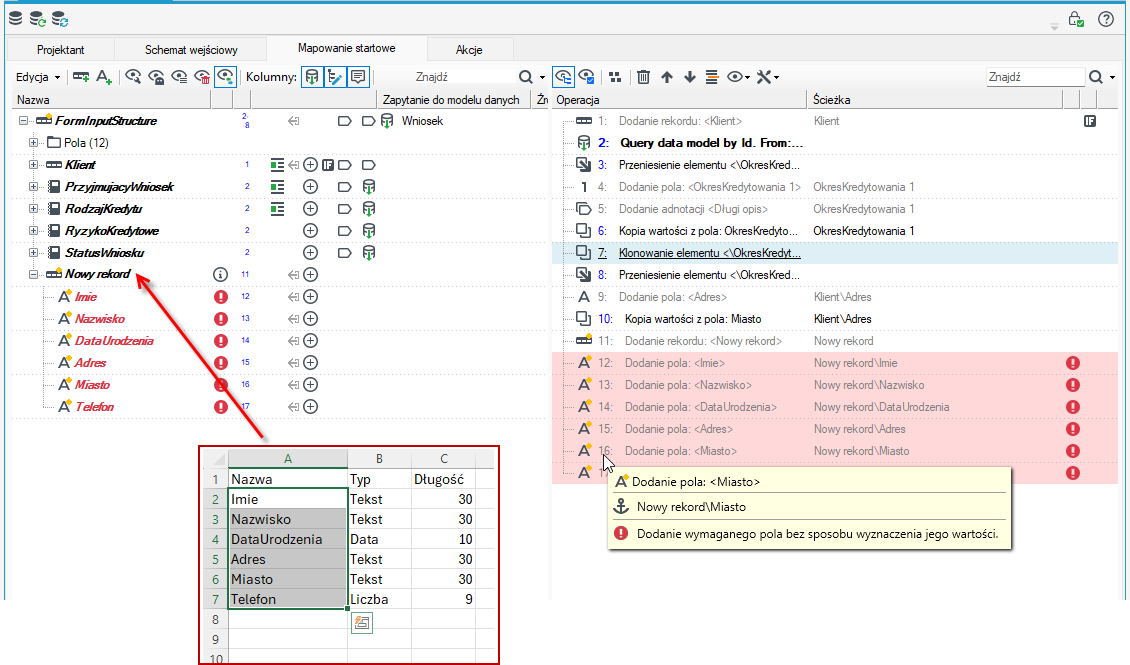Click the red error icon beside Imie

coord(221,297)
